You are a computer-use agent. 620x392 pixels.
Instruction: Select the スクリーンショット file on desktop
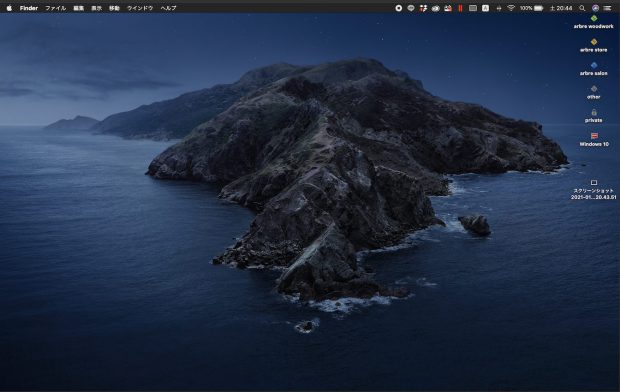(594, 189)
